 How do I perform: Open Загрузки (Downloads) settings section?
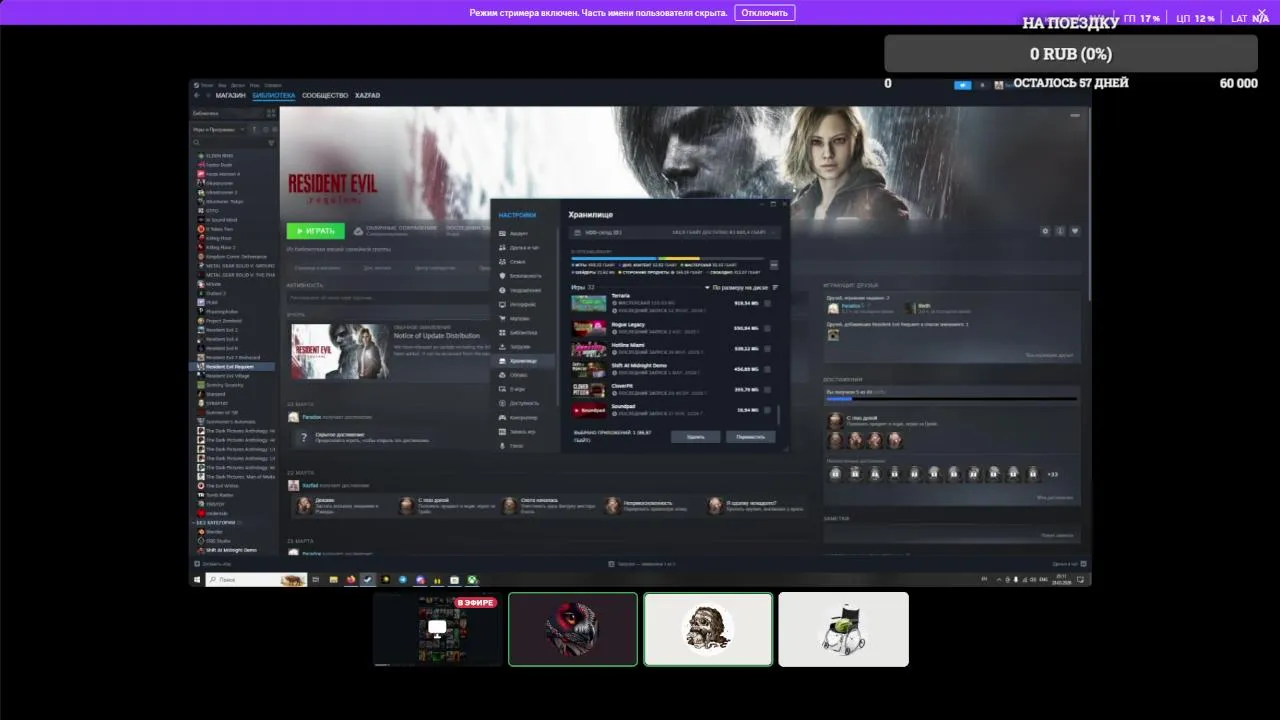524,346
